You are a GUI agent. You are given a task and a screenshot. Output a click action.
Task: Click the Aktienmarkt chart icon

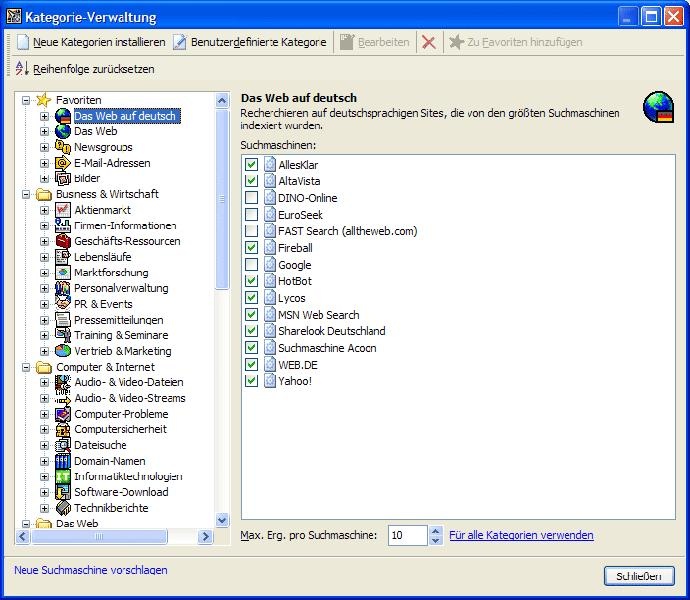(63, 210)
